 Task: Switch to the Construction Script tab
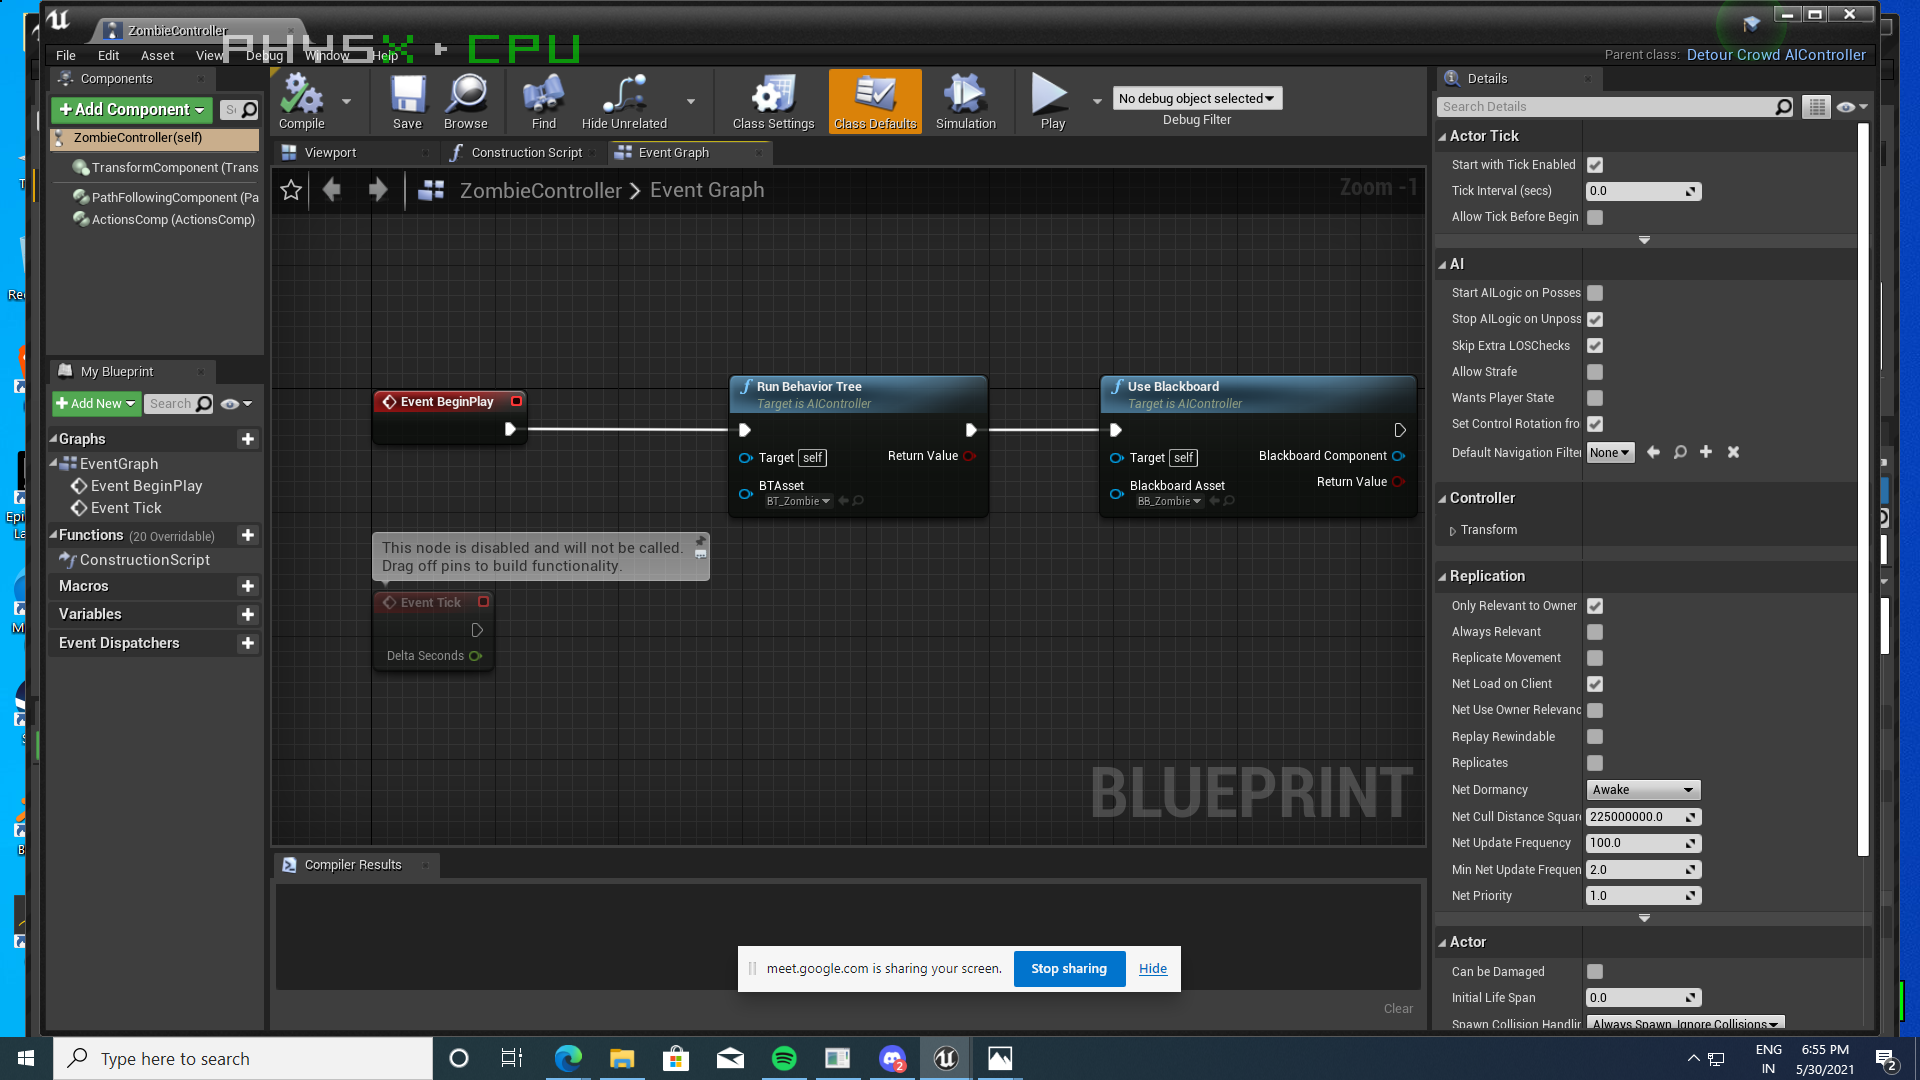(526, 153)
